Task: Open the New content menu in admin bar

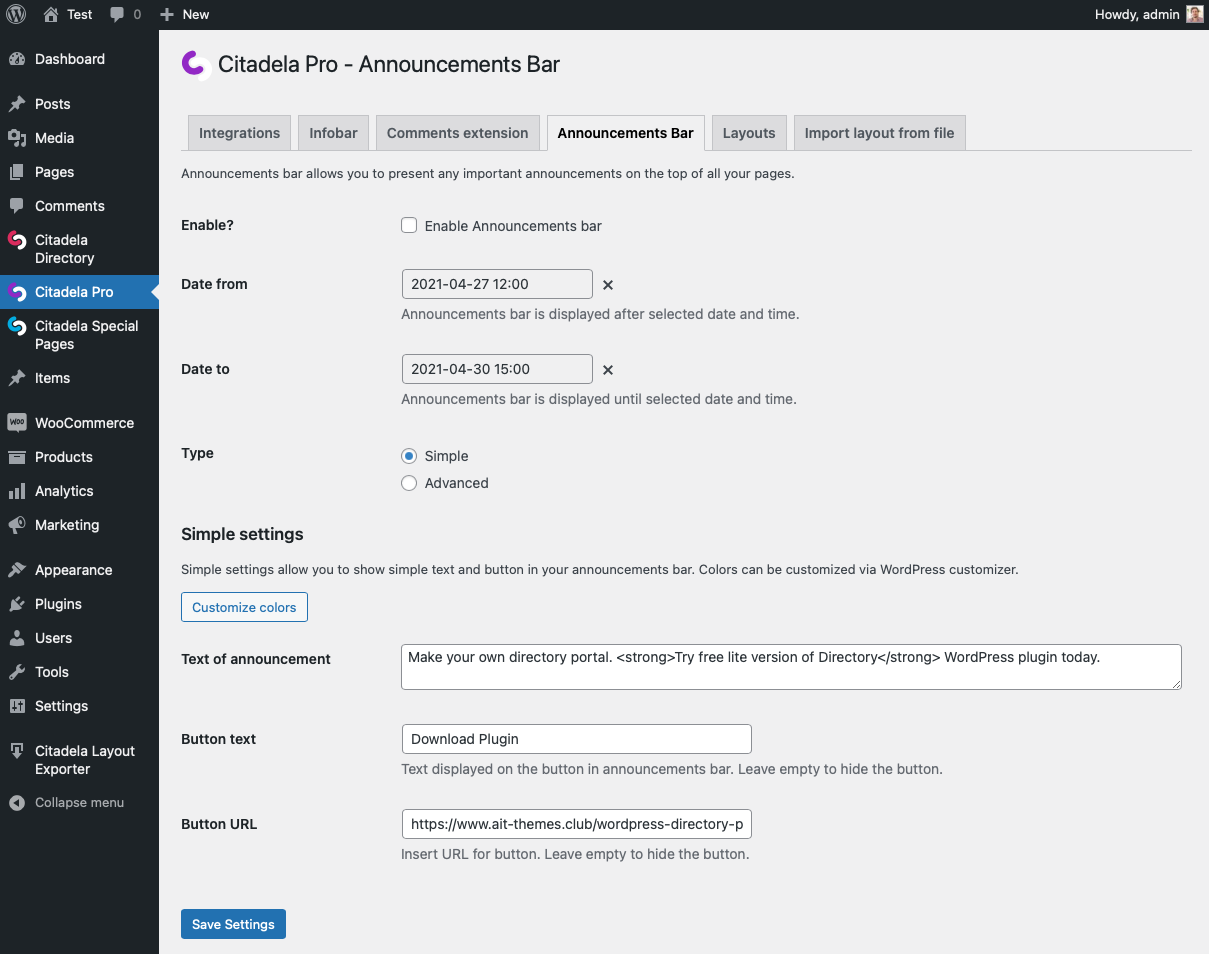Action: 185,14
